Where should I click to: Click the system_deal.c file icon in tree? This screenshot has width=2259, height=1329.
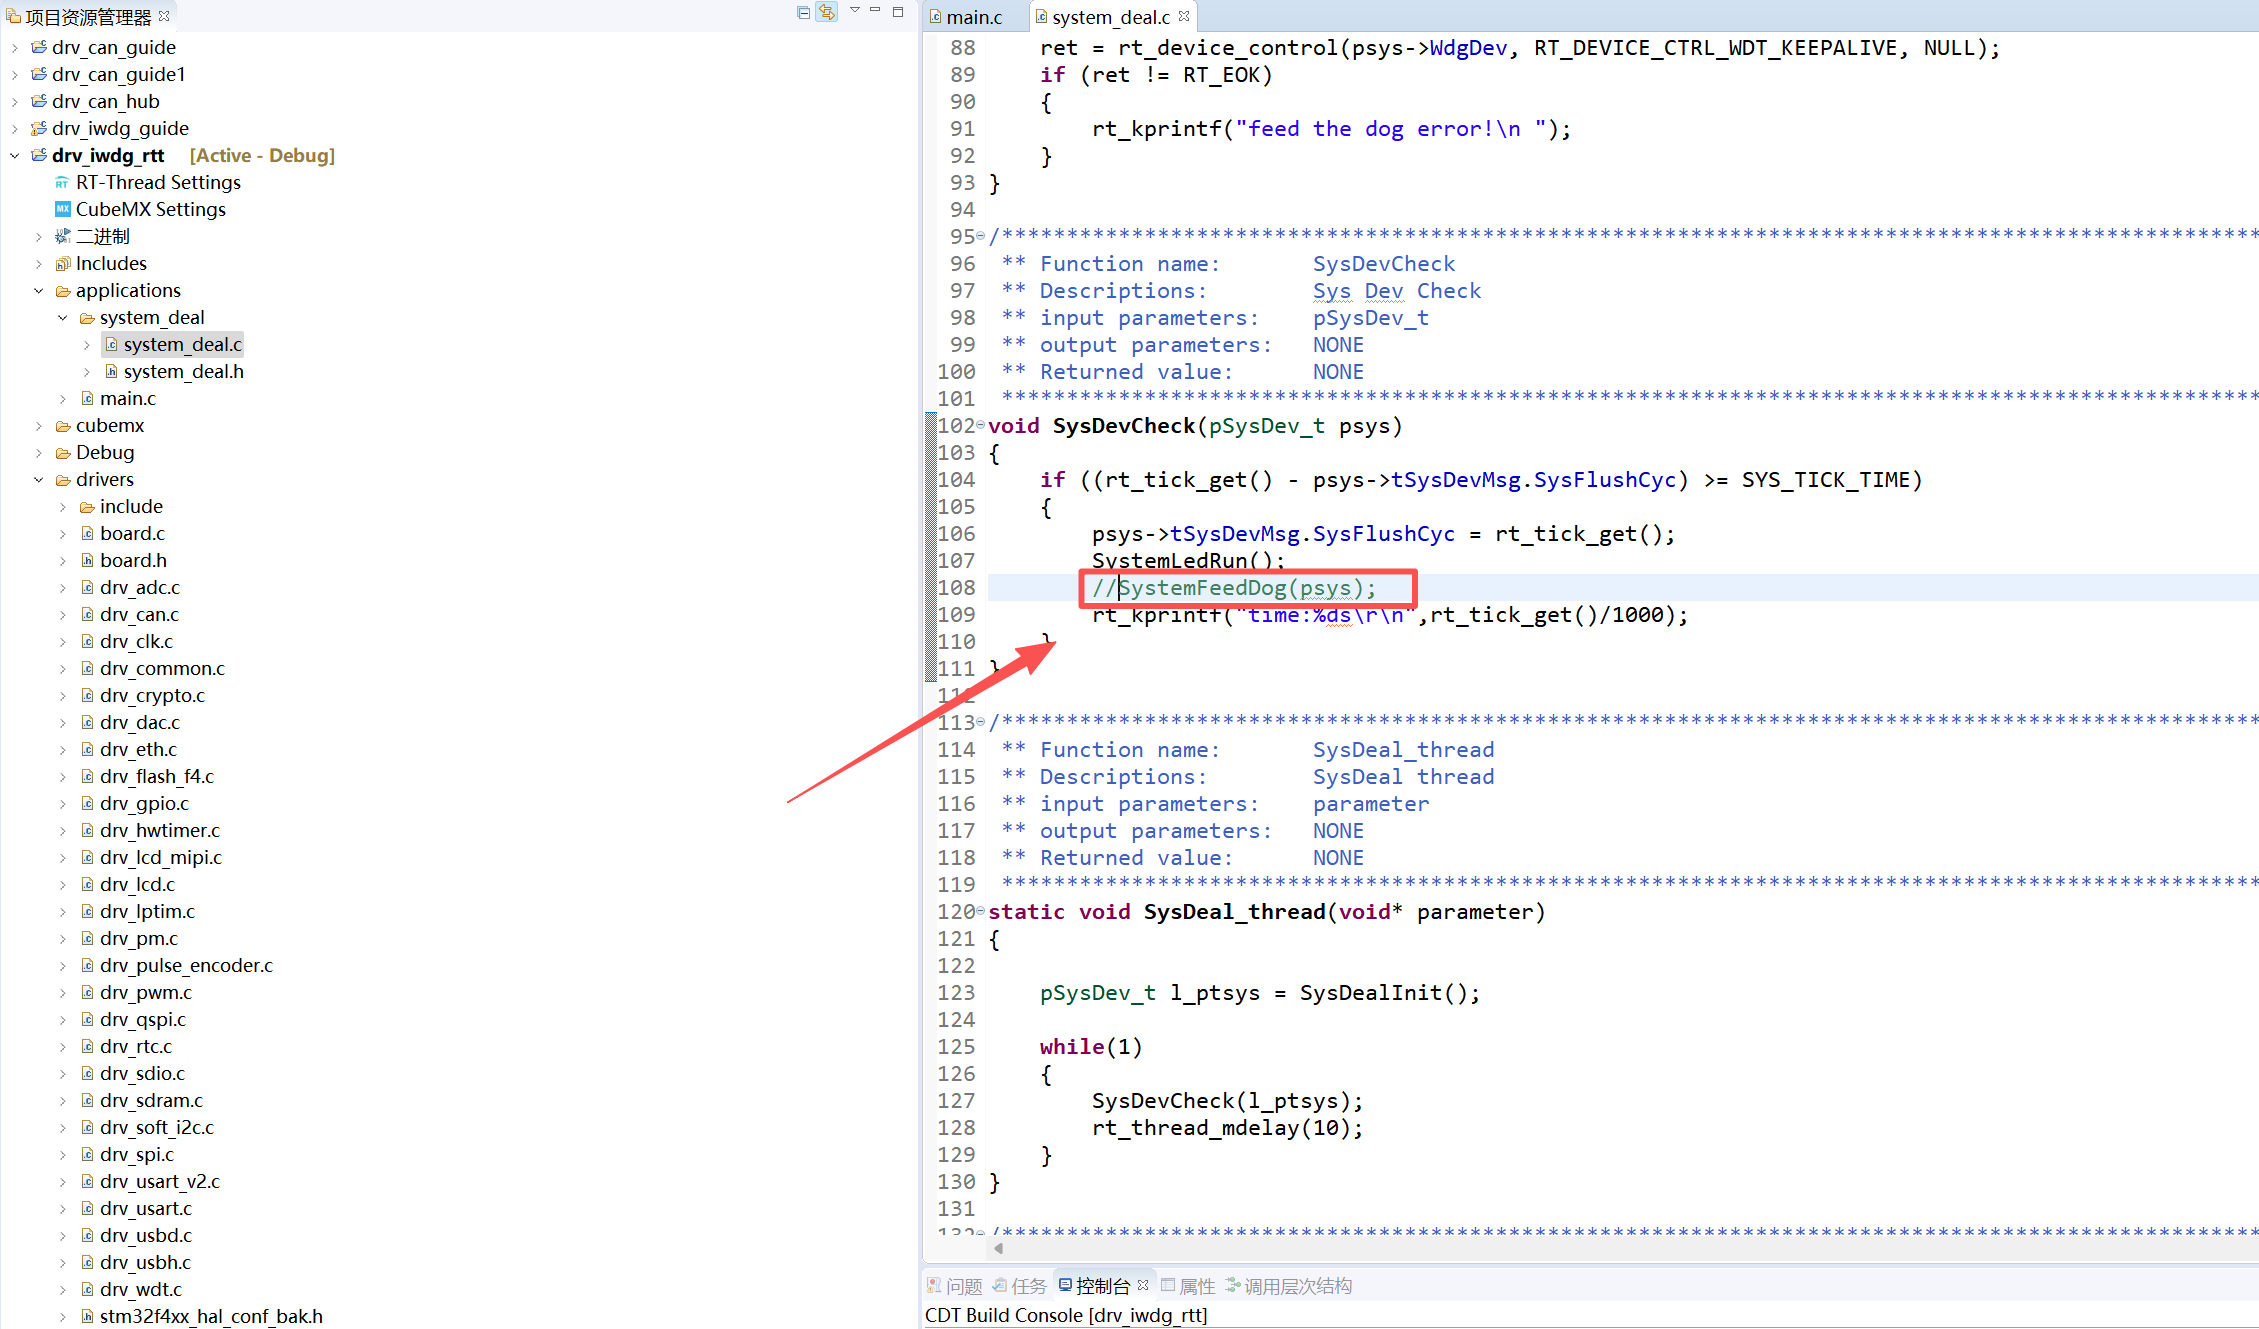(111, 344)
